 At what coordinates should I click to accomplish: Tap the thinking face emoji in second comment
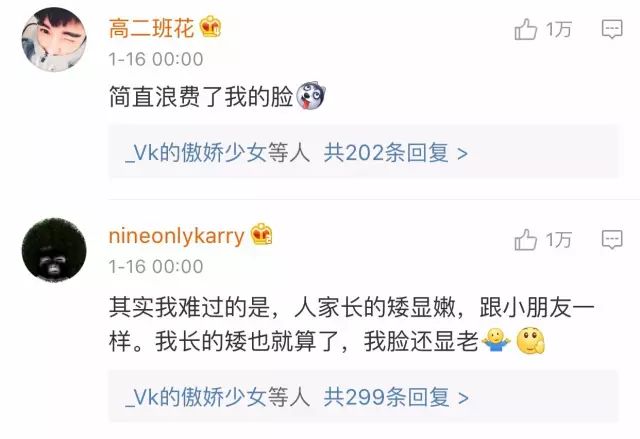[531, 340]
